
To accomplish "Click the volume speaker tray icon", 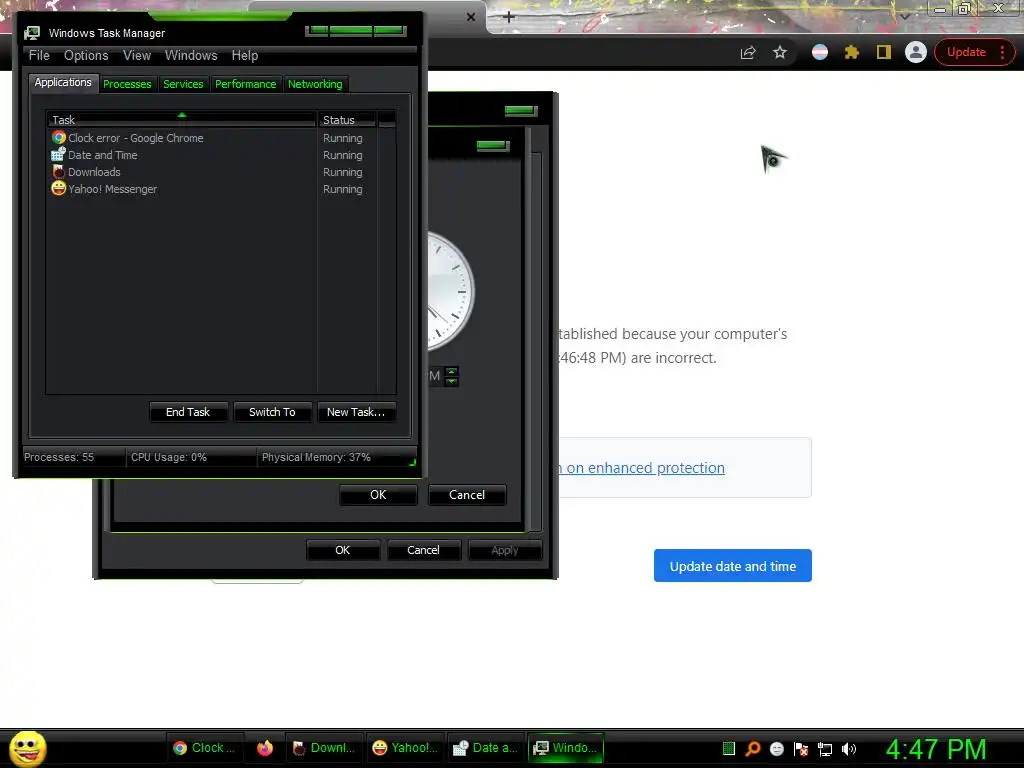I will click(x=848, y=748).
